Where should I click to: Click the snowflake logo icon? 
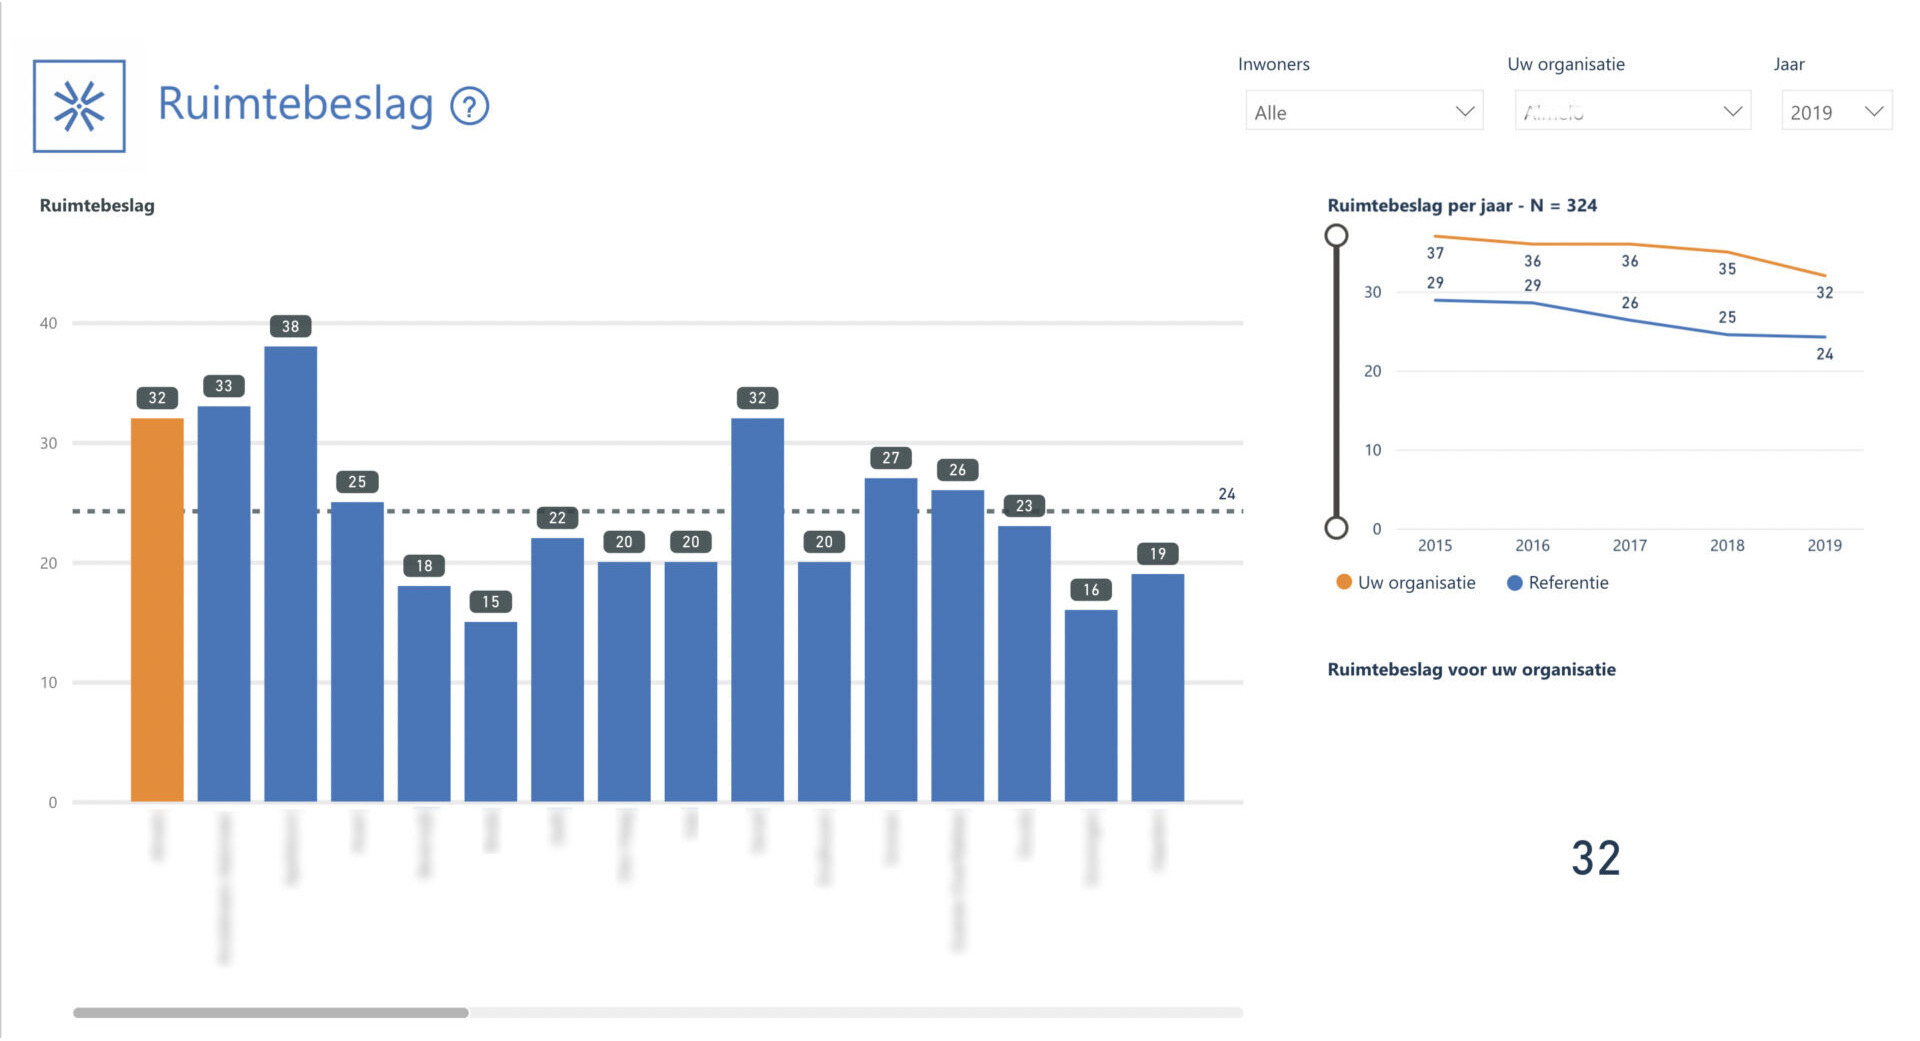79,106
